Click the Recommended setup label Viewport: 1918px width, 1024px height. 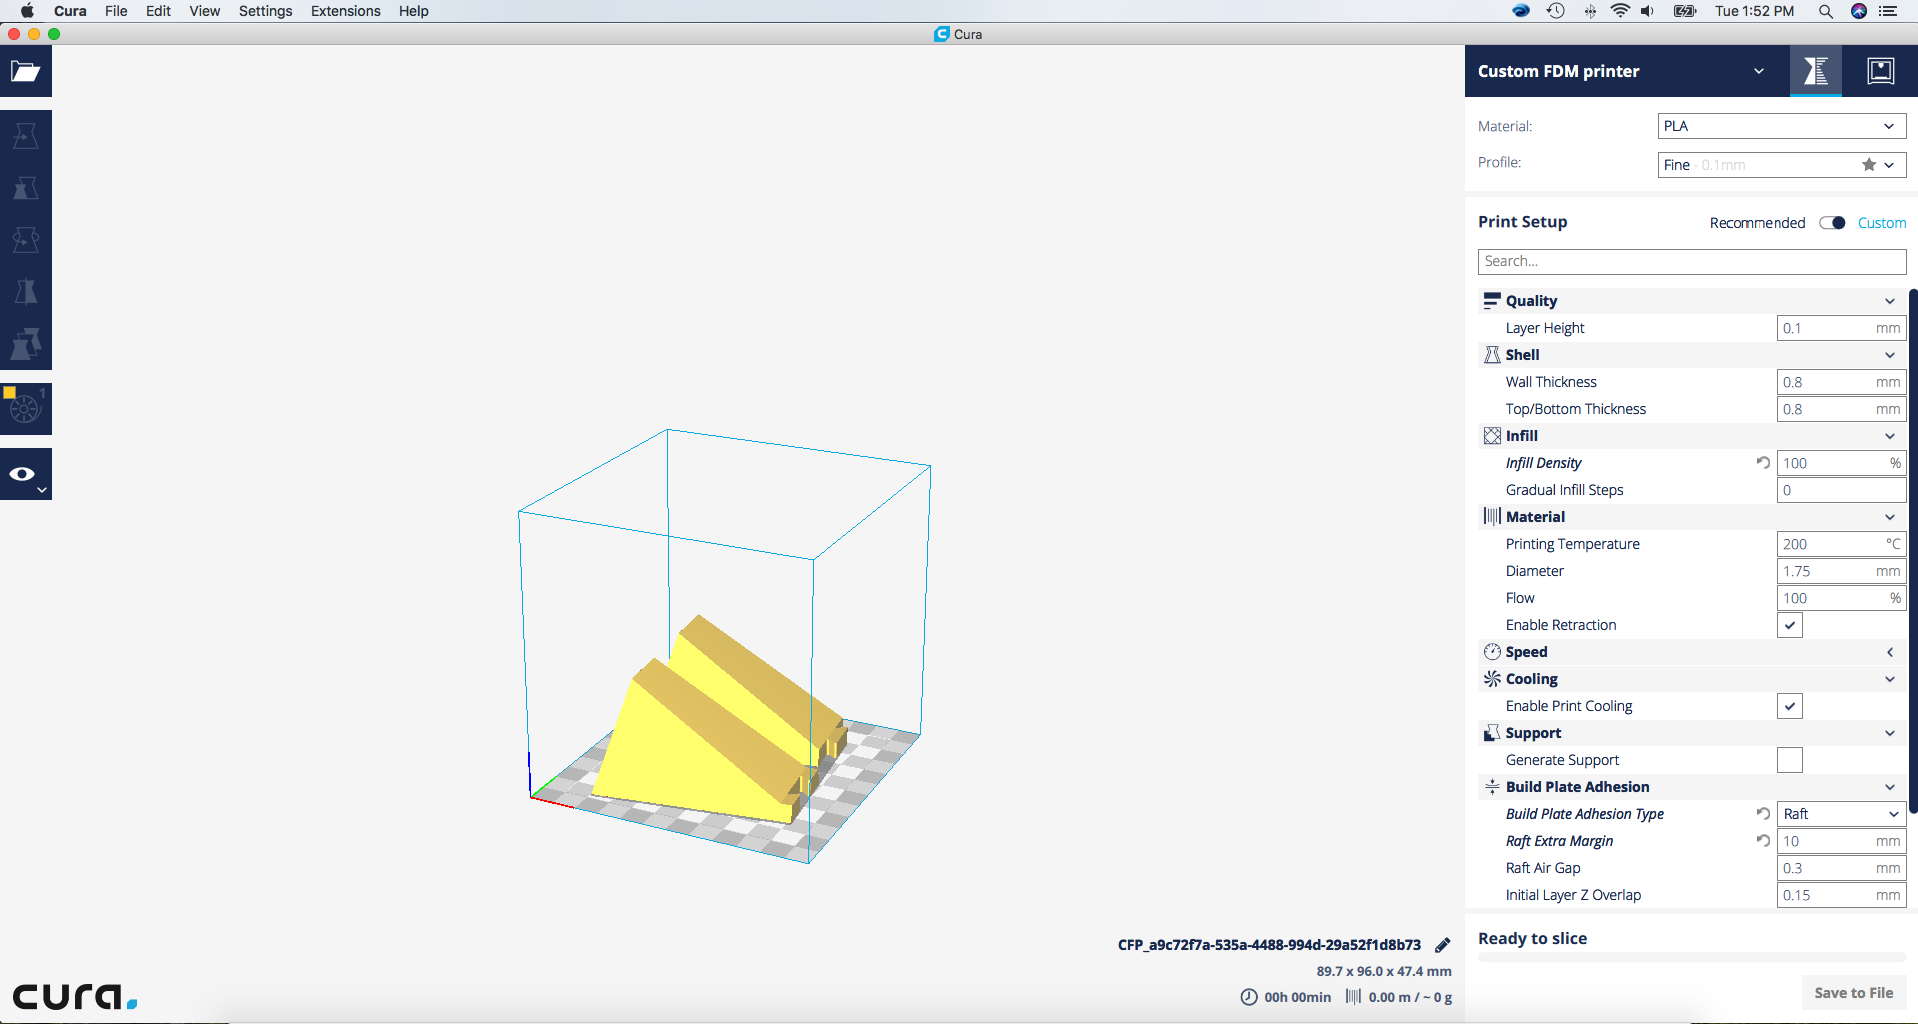tap(1757, 223)
